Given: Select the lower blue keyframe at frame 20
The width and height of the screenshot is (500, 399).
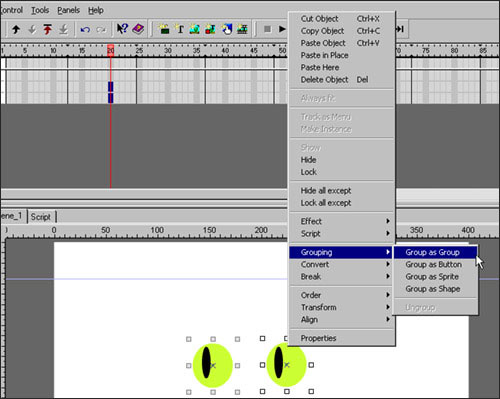Looking at the screenshot, I should click(111, 98).
